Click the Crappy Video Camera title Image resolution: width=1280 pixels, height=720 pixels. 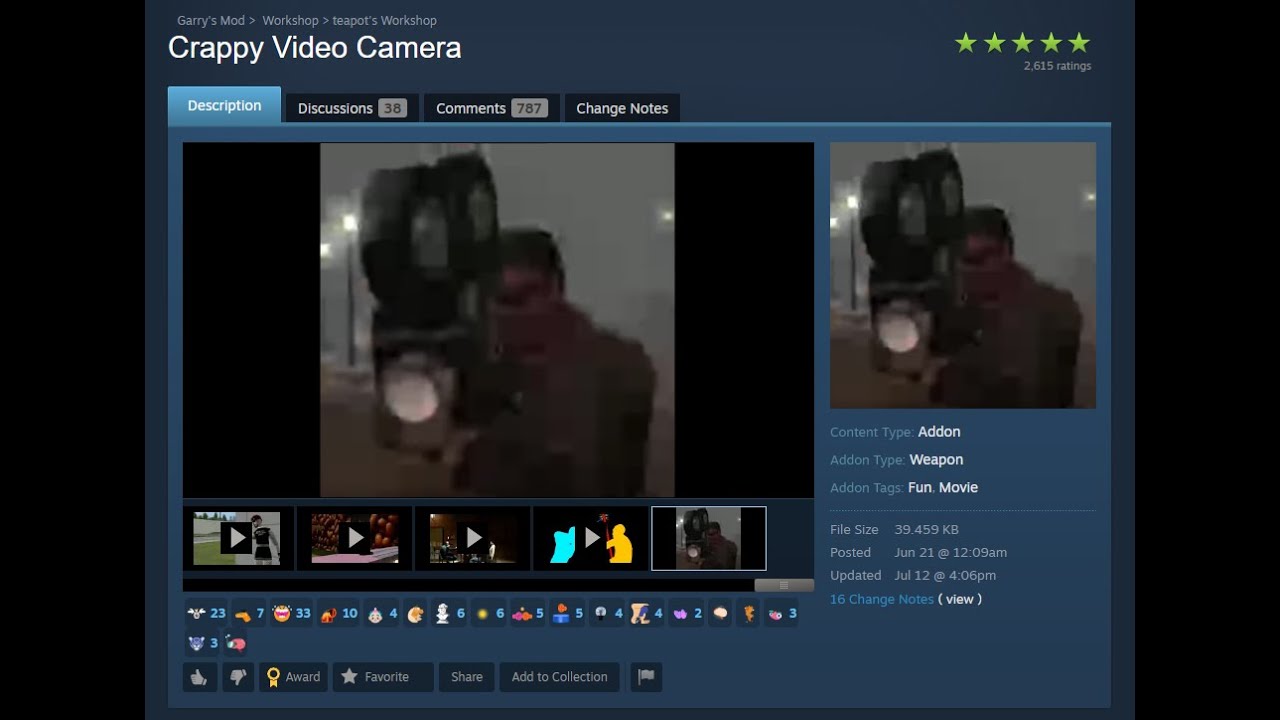click(315, 48)
